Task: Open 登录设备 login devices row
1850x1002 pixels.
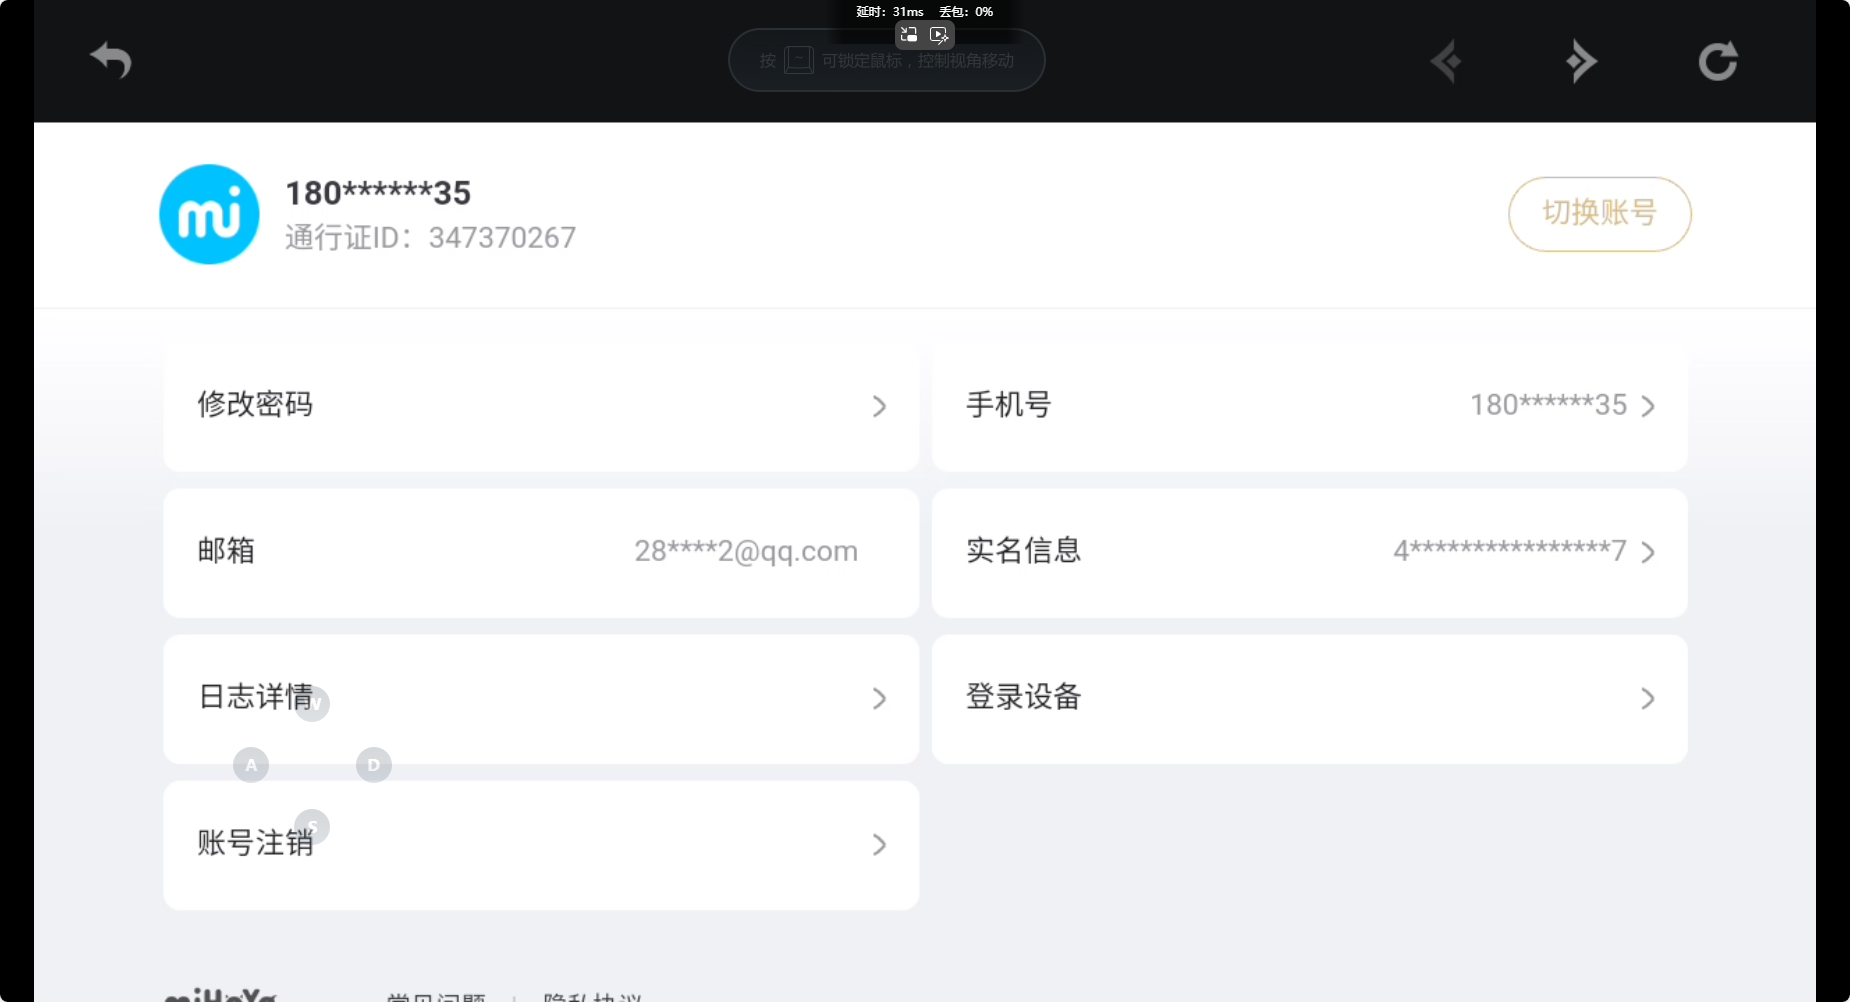Action: pyautogui.click(x=1309, y=698)
